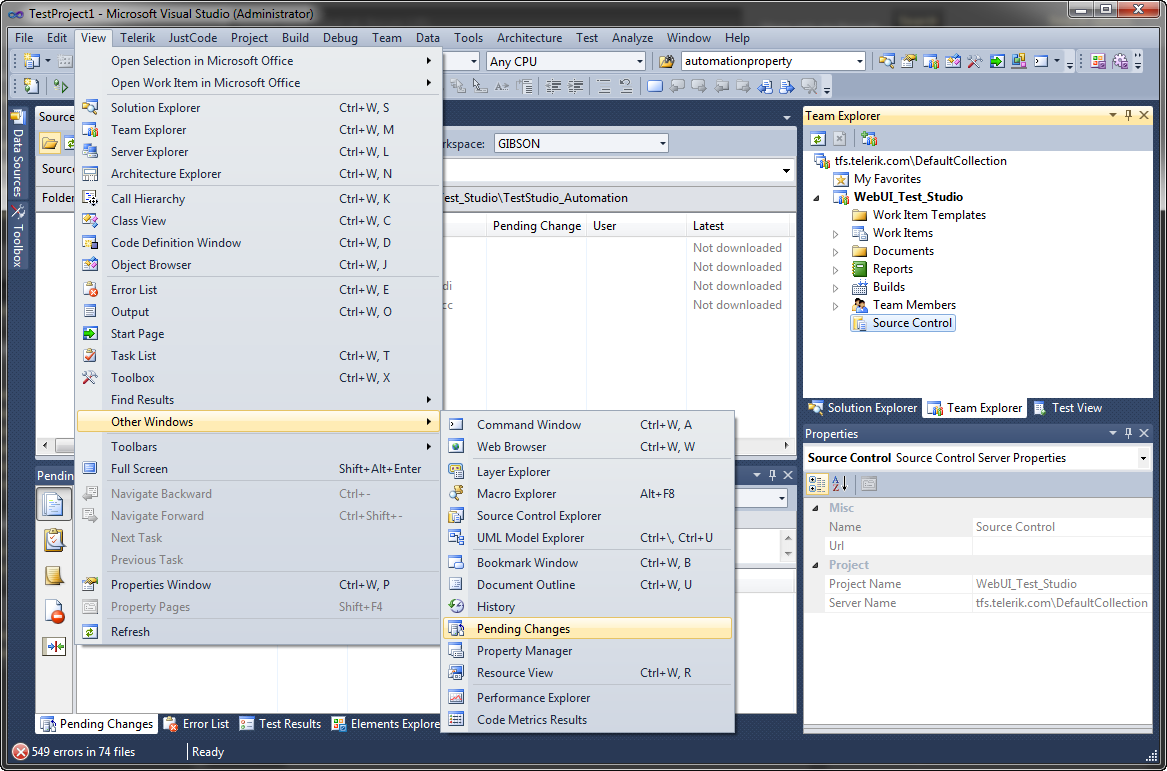Viewport: 1167px width, 771px height.
Task: Expand the Documents node in Team Explorer
Action: pos(836,252)
